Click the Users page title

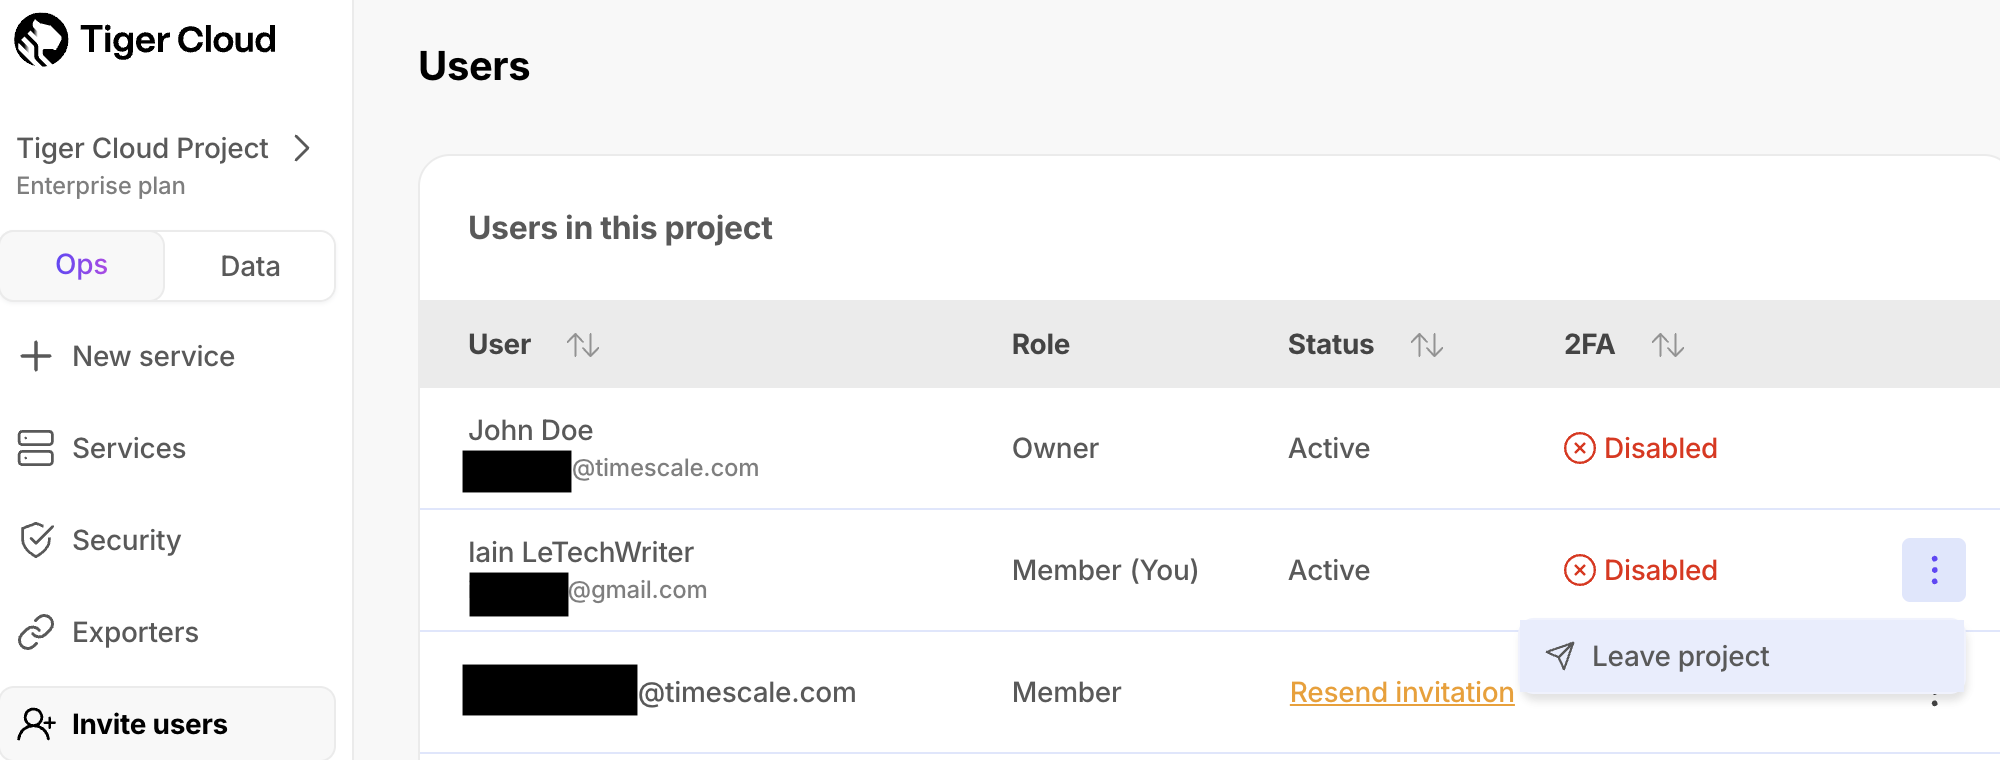[474, 66]
